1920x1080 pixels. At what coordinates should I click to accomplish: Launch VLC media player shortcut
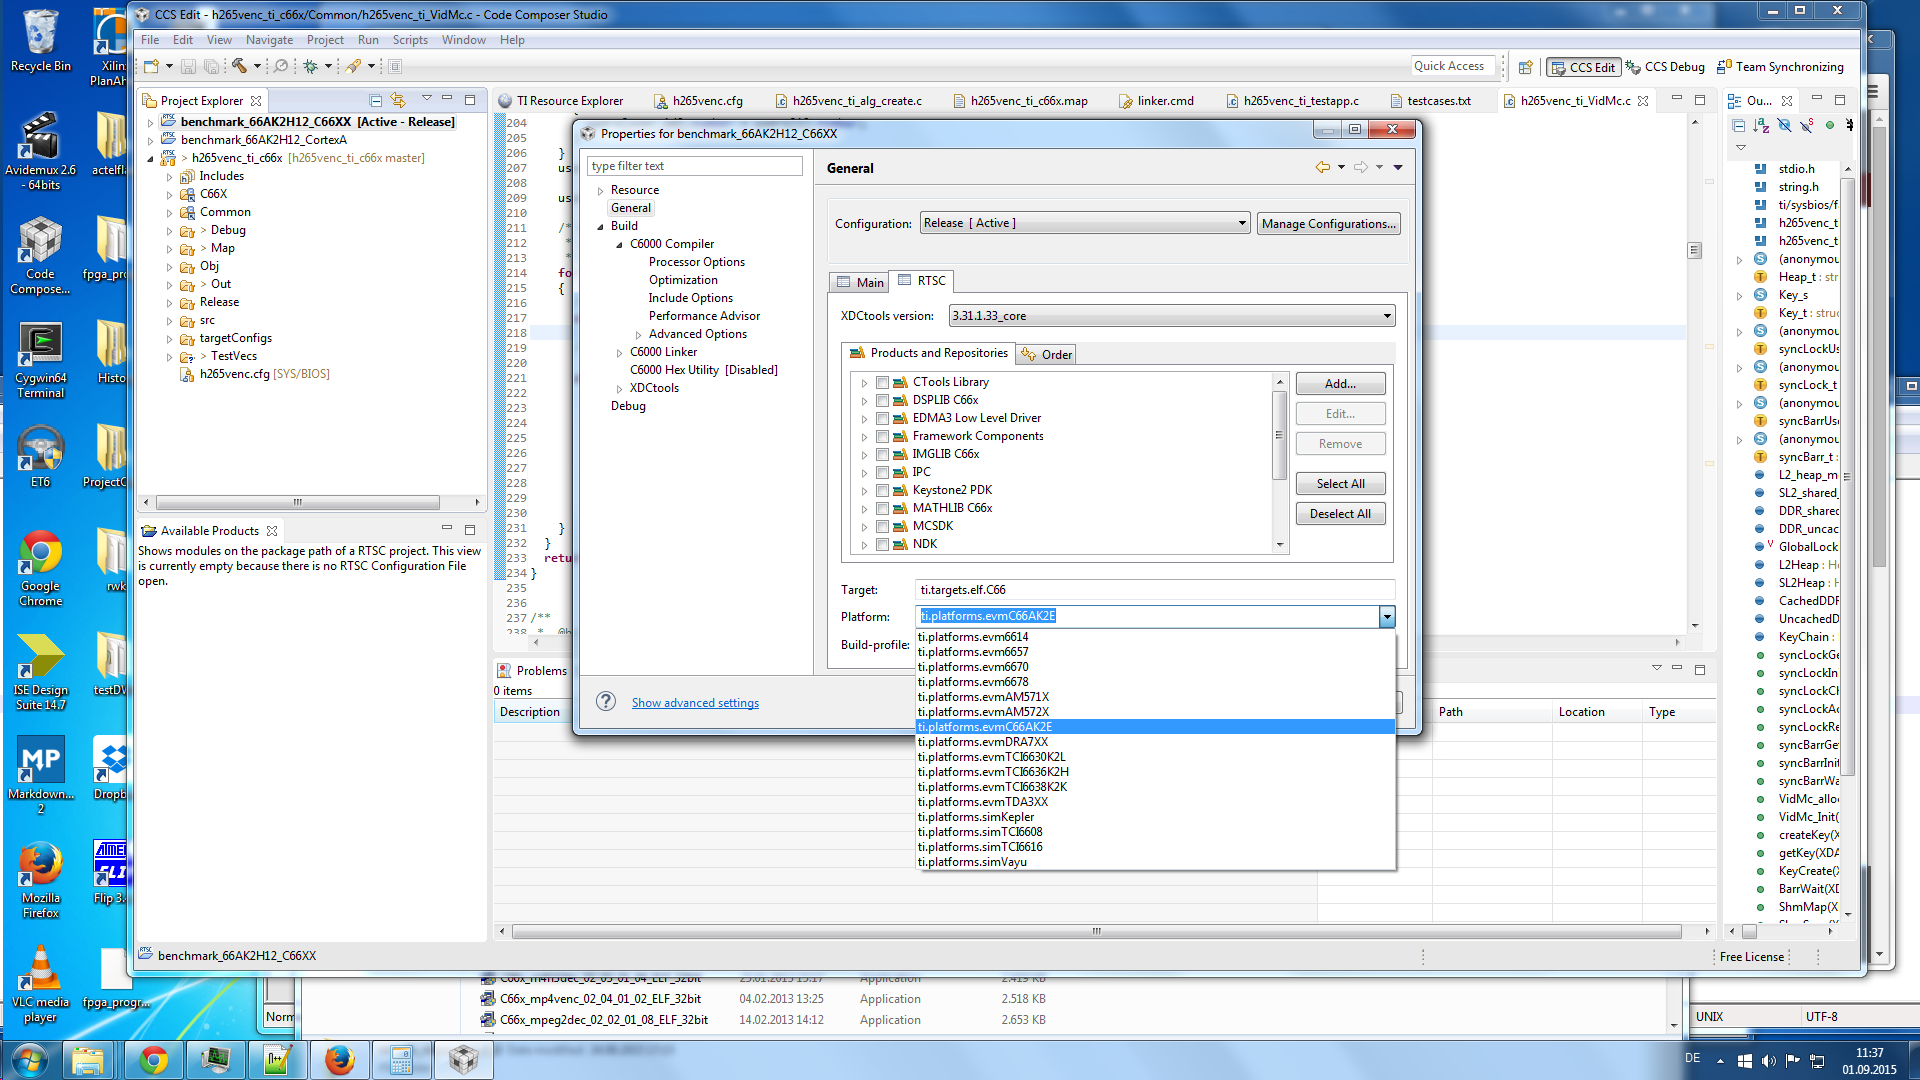pos(40,984)
